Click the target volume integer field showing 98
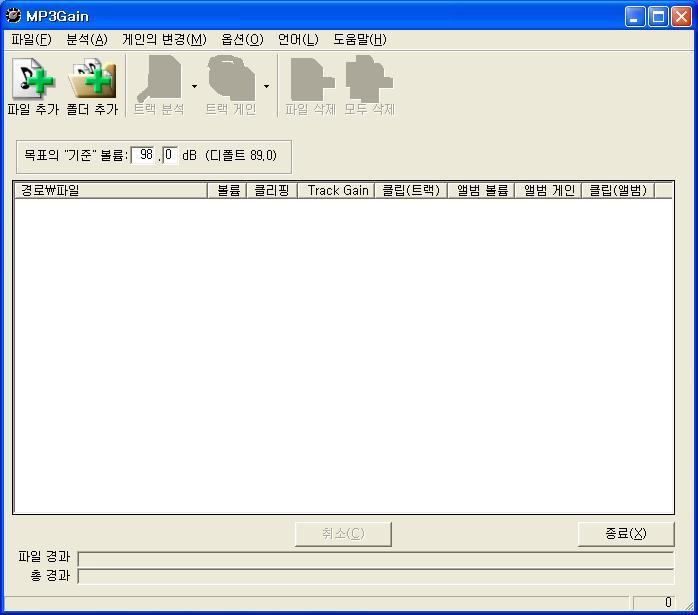698x615 pixels. coord(143,155)
